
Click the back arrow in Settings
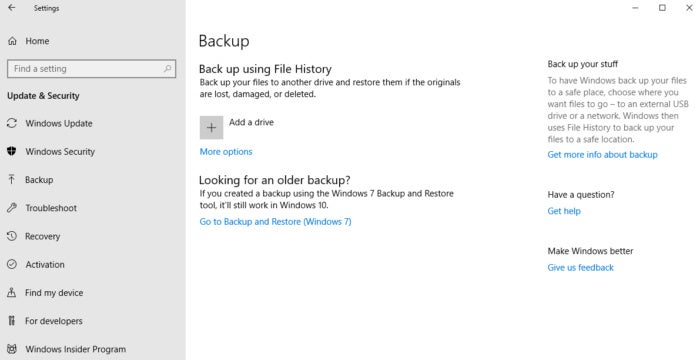(x=12, y=8)
